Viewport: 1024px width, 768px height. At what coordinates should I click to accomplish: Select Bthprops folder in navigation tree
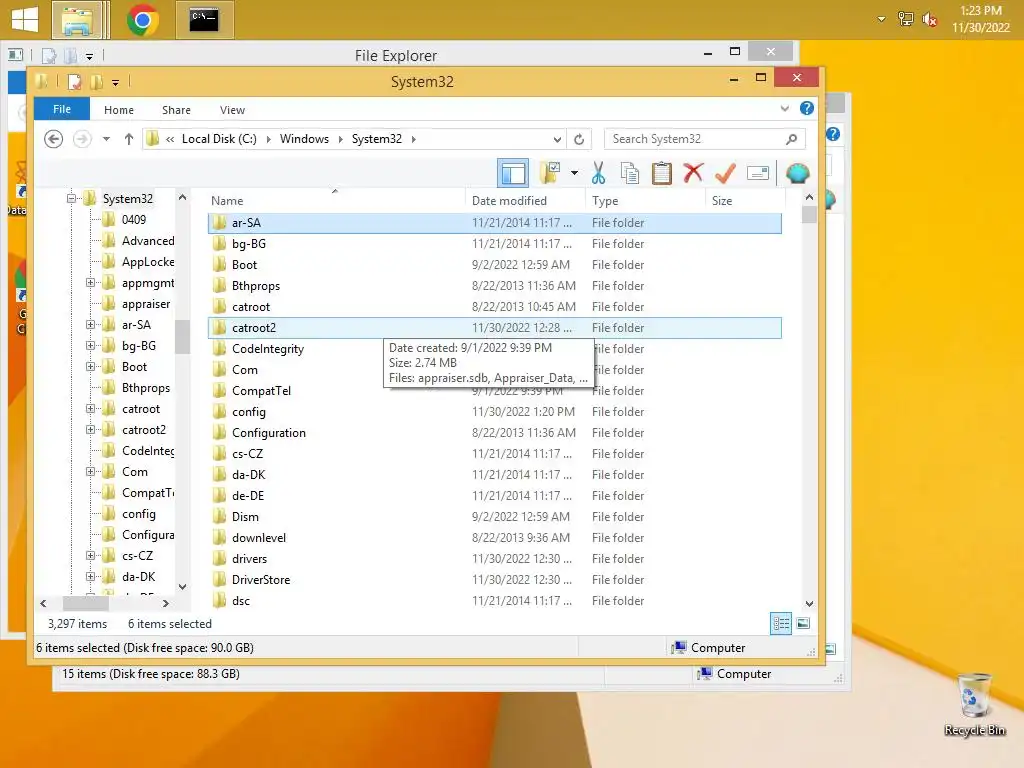(x=145, y=388)
